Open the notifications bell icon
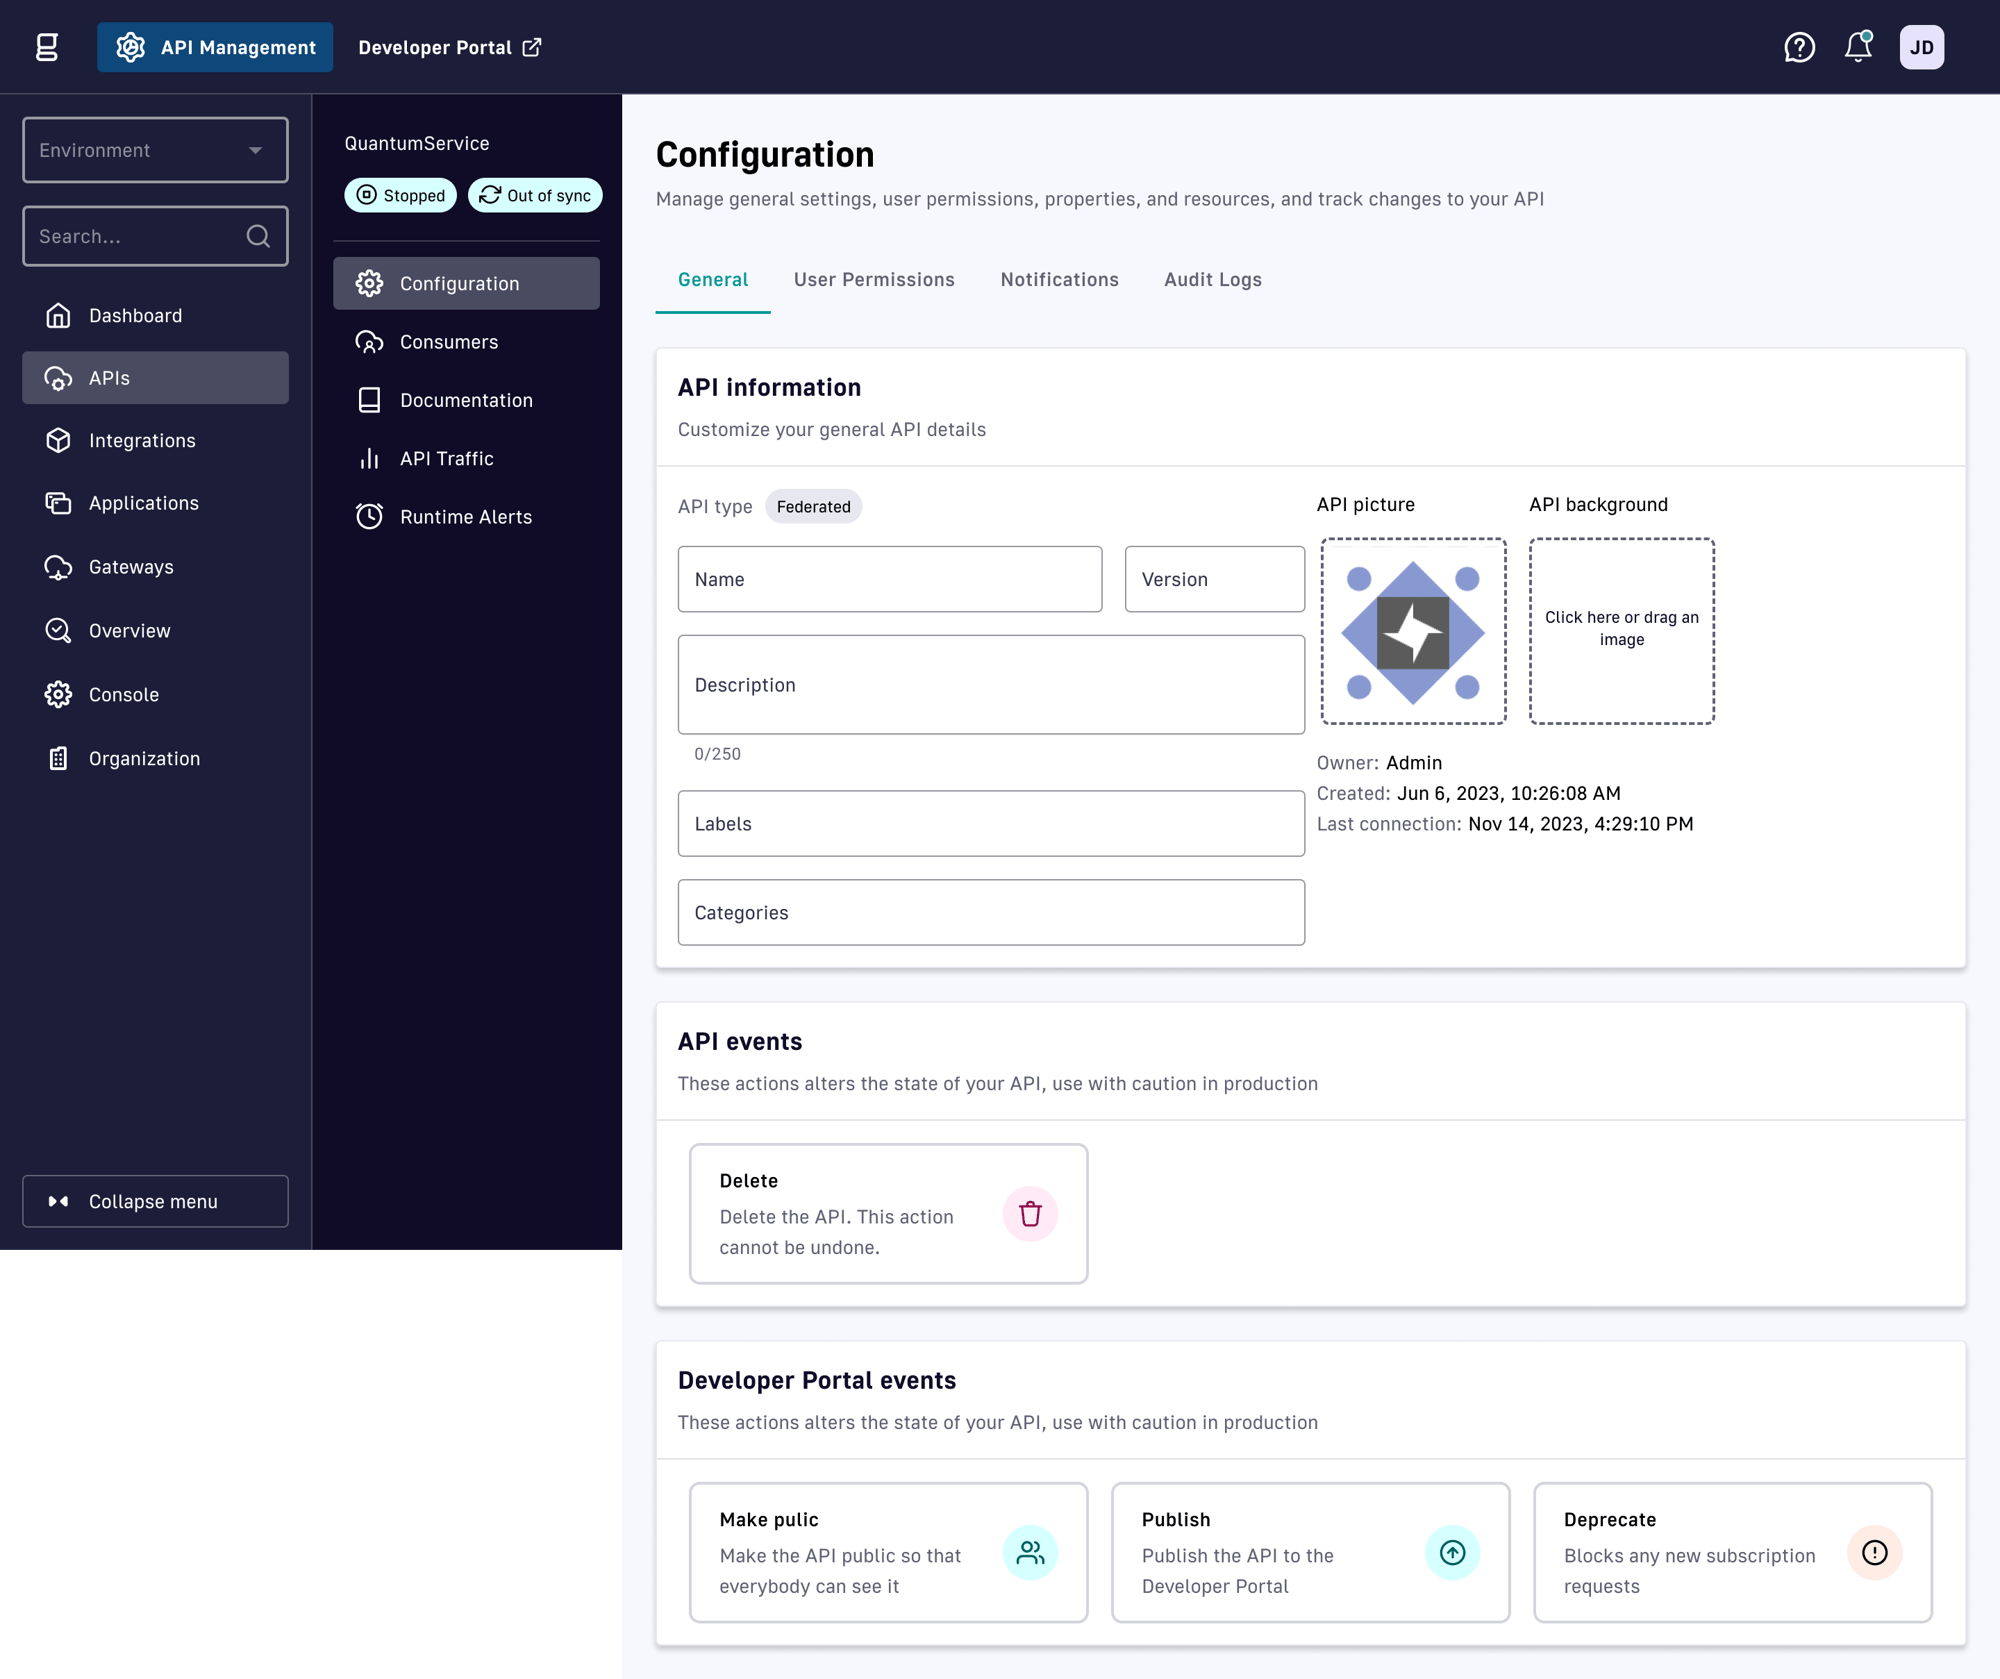Screen dimensions: 2000x1679 pyautogui.click(x=1858, y=47)
